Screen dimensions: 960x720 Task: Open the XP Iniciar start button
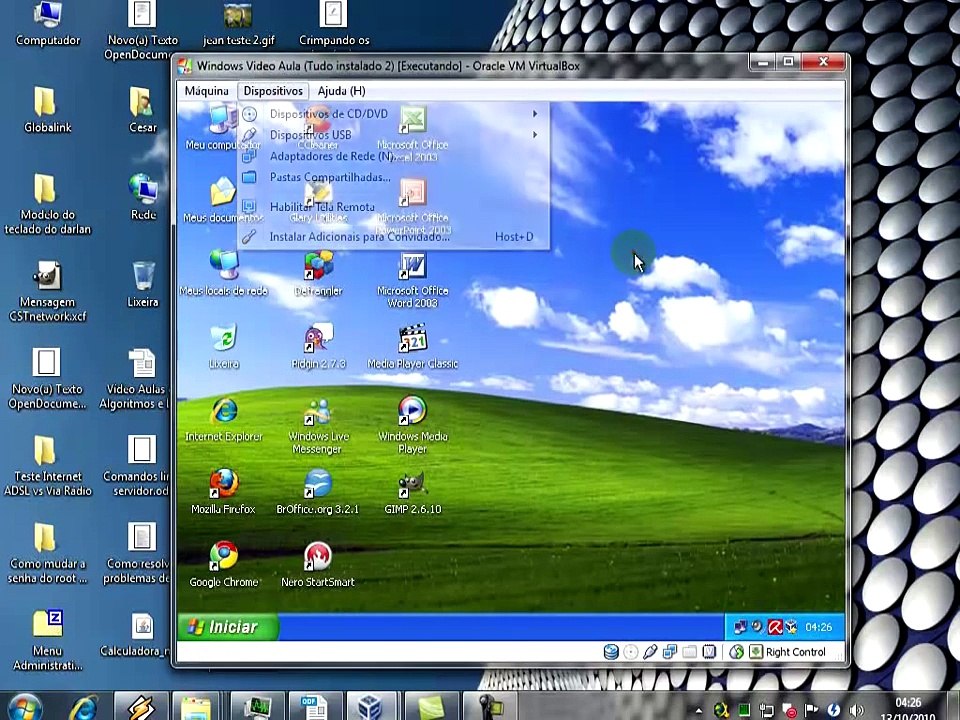tap(227, 627)
